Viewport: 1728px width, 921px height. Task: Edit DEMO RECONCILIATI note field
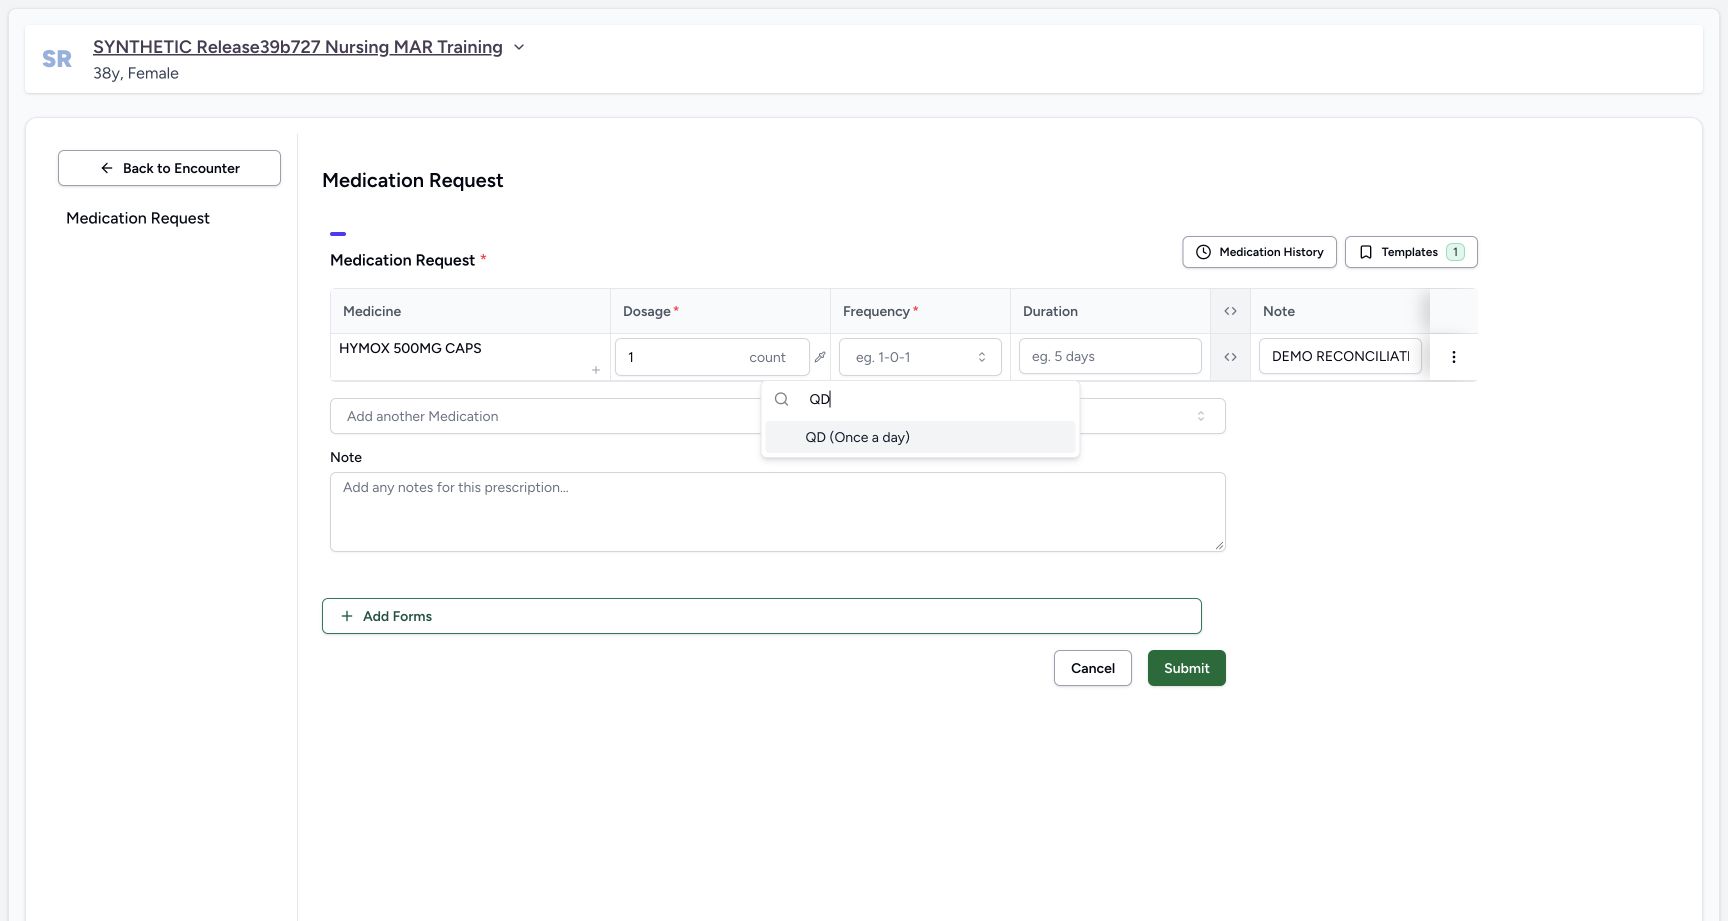click(x=1340, y=356)
